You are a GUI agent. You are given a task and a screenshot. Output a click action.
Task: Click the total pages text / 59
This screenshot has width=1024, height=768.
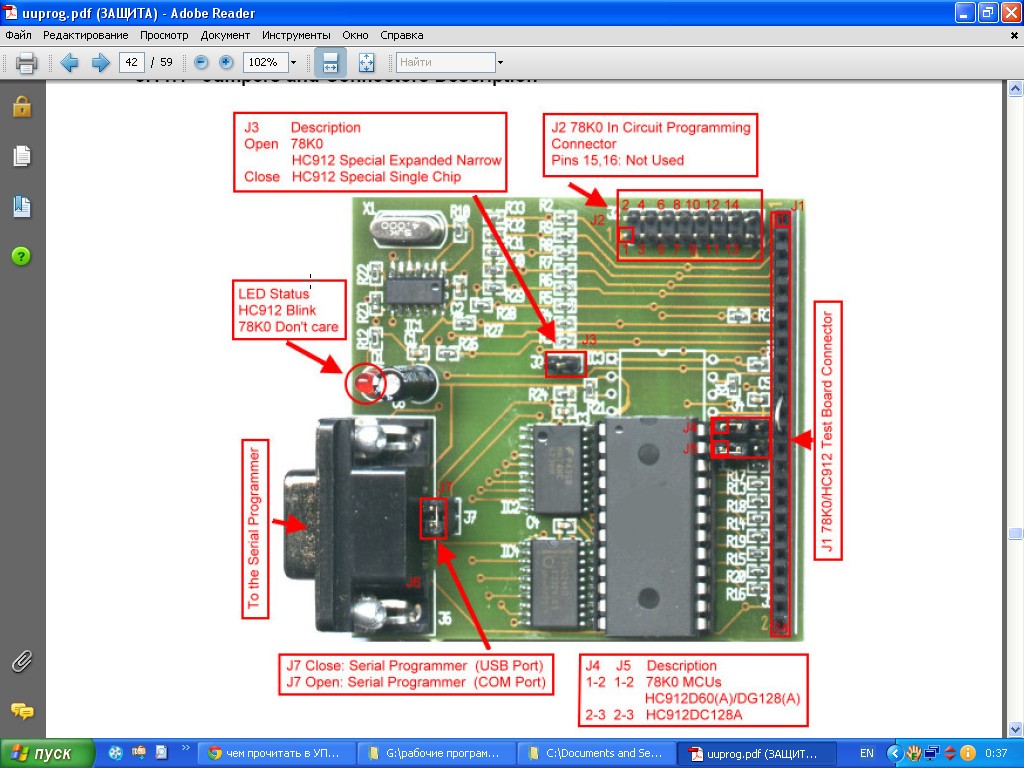(x=162, y=63)
